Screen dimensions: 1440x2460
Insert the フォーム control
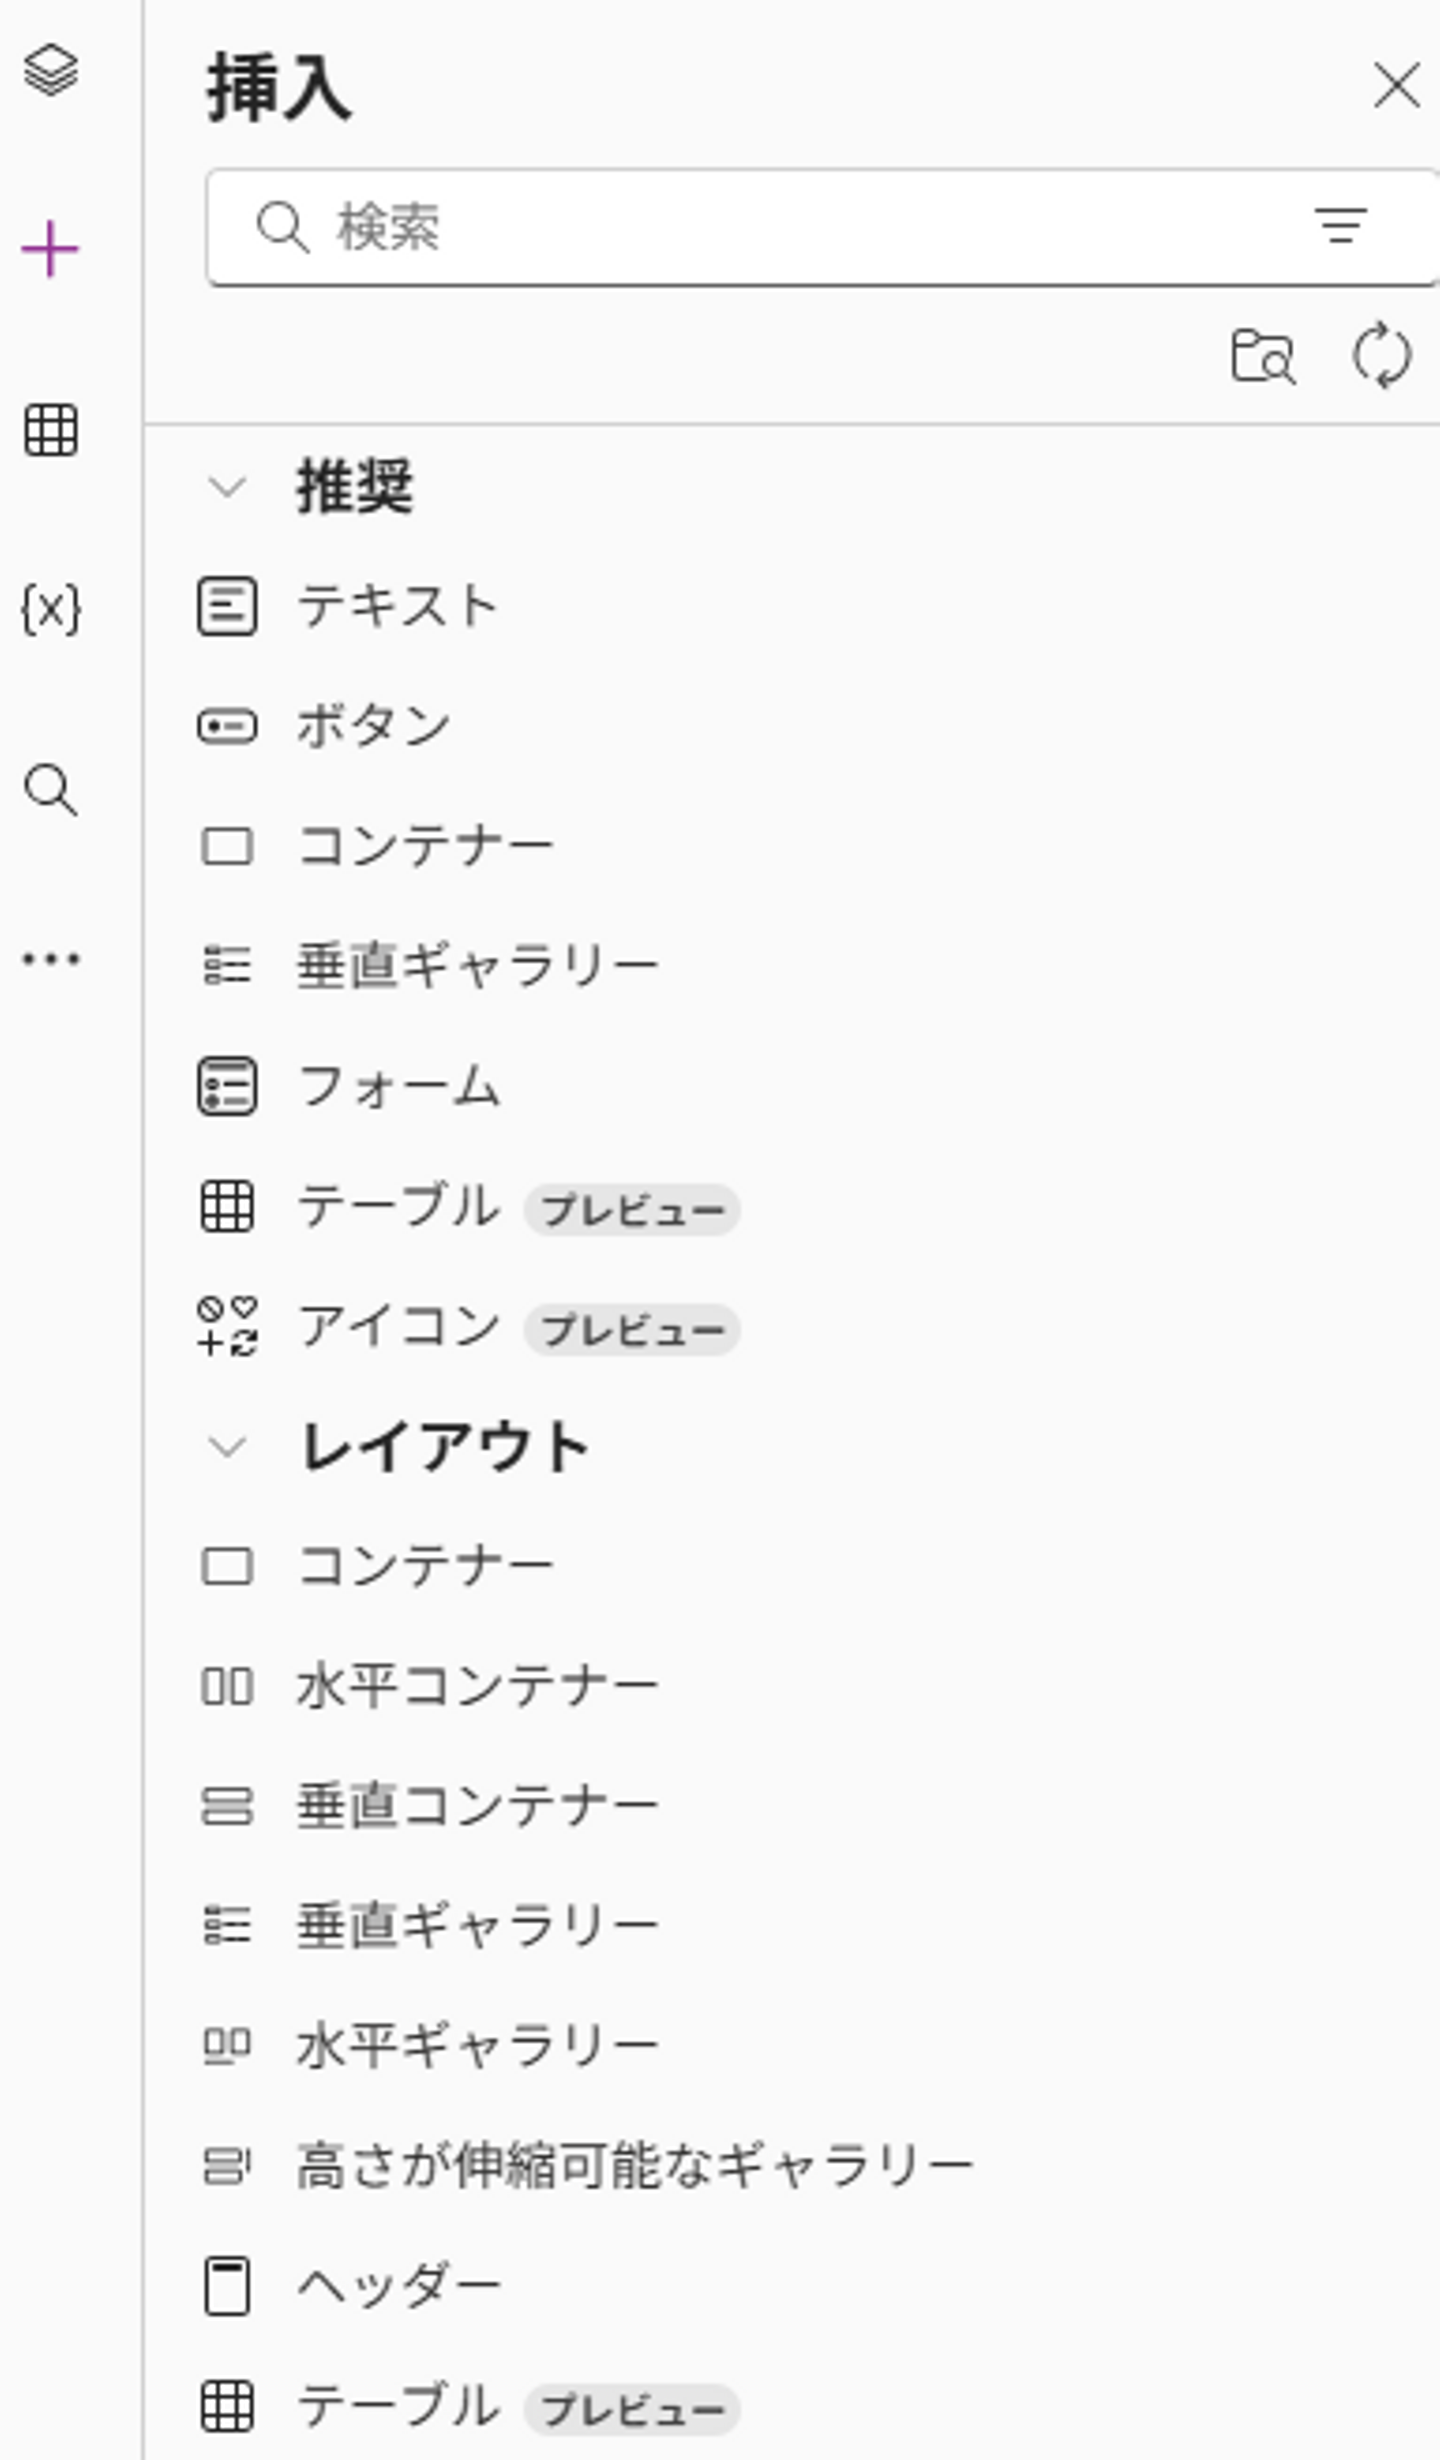(x=398, y=1087)
